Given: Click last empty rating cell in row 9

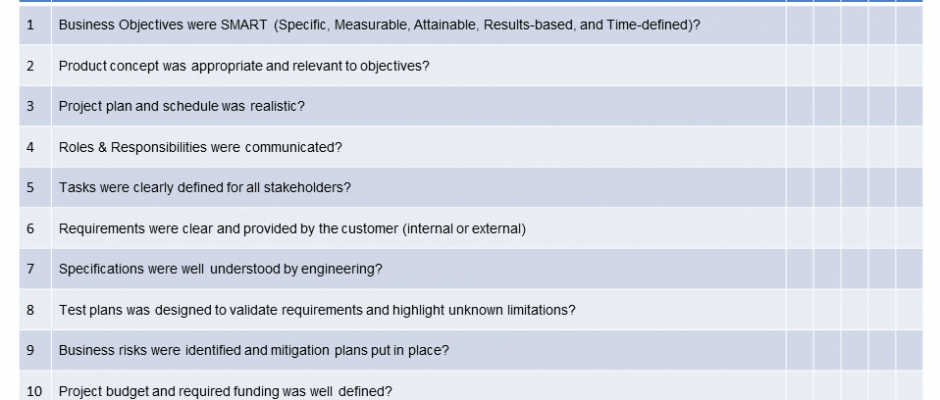Looking at the screenshot, I should [x=909, y=350].
